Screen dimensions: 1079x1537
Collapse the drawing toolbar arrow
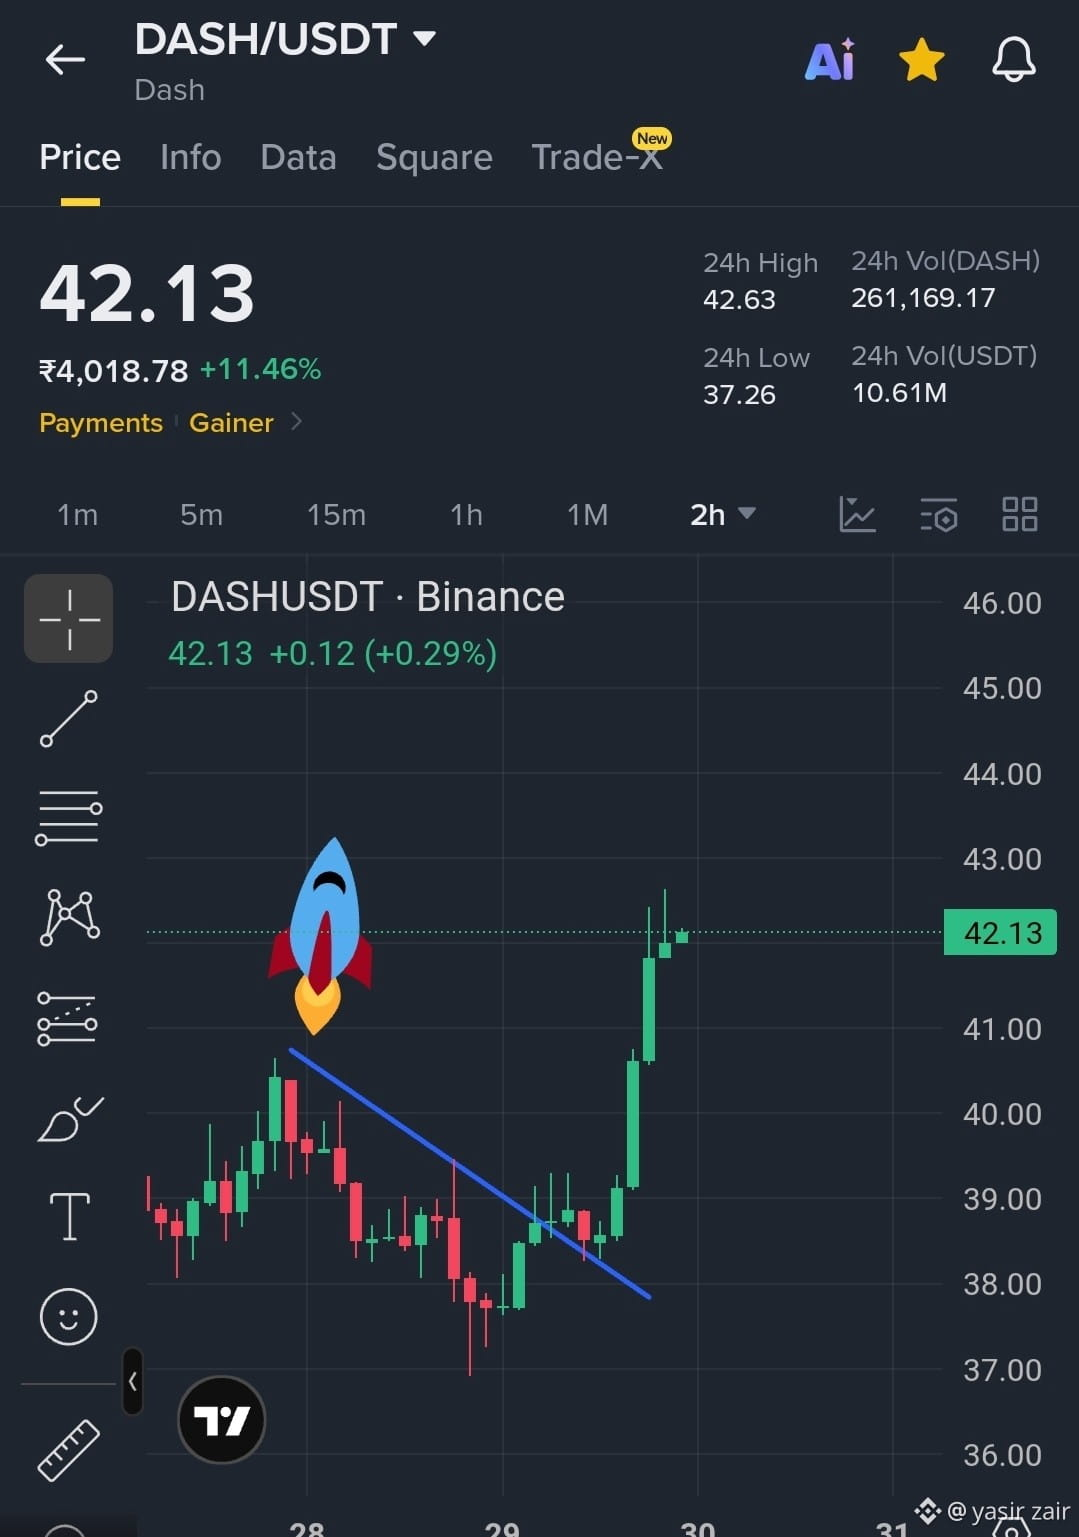(132, 1381)
